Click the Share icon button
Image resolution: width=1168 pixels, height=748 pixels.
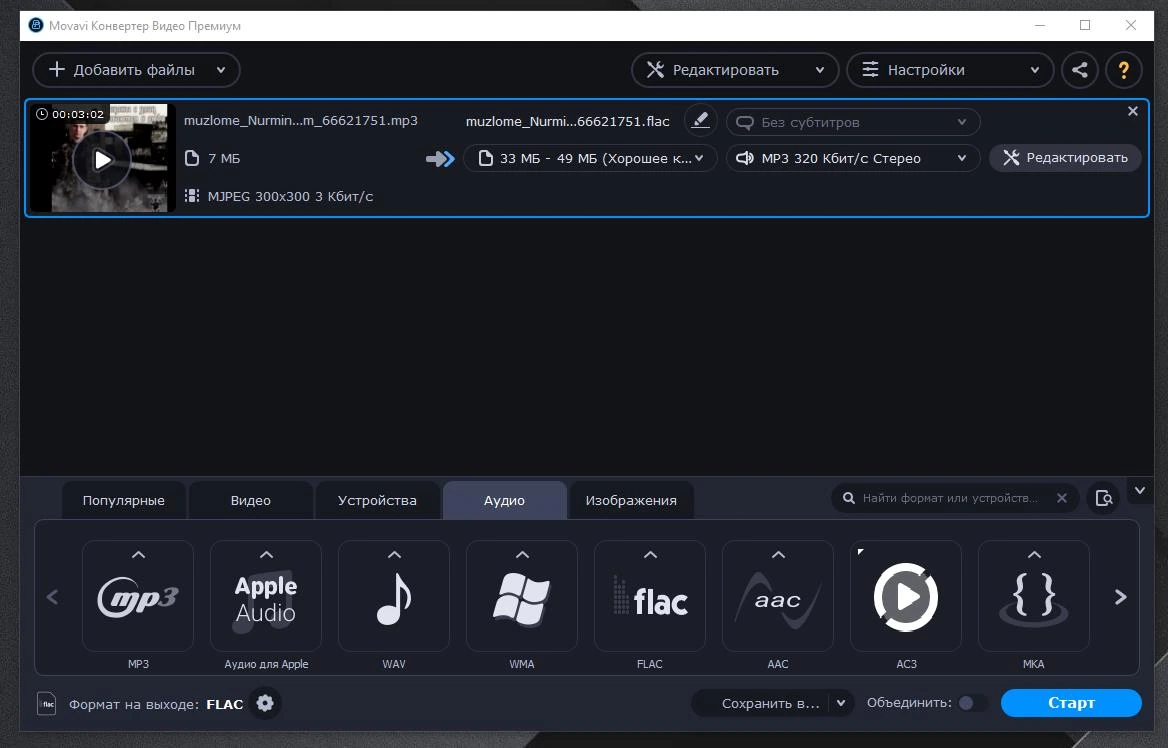click(x=1079, y=70)
